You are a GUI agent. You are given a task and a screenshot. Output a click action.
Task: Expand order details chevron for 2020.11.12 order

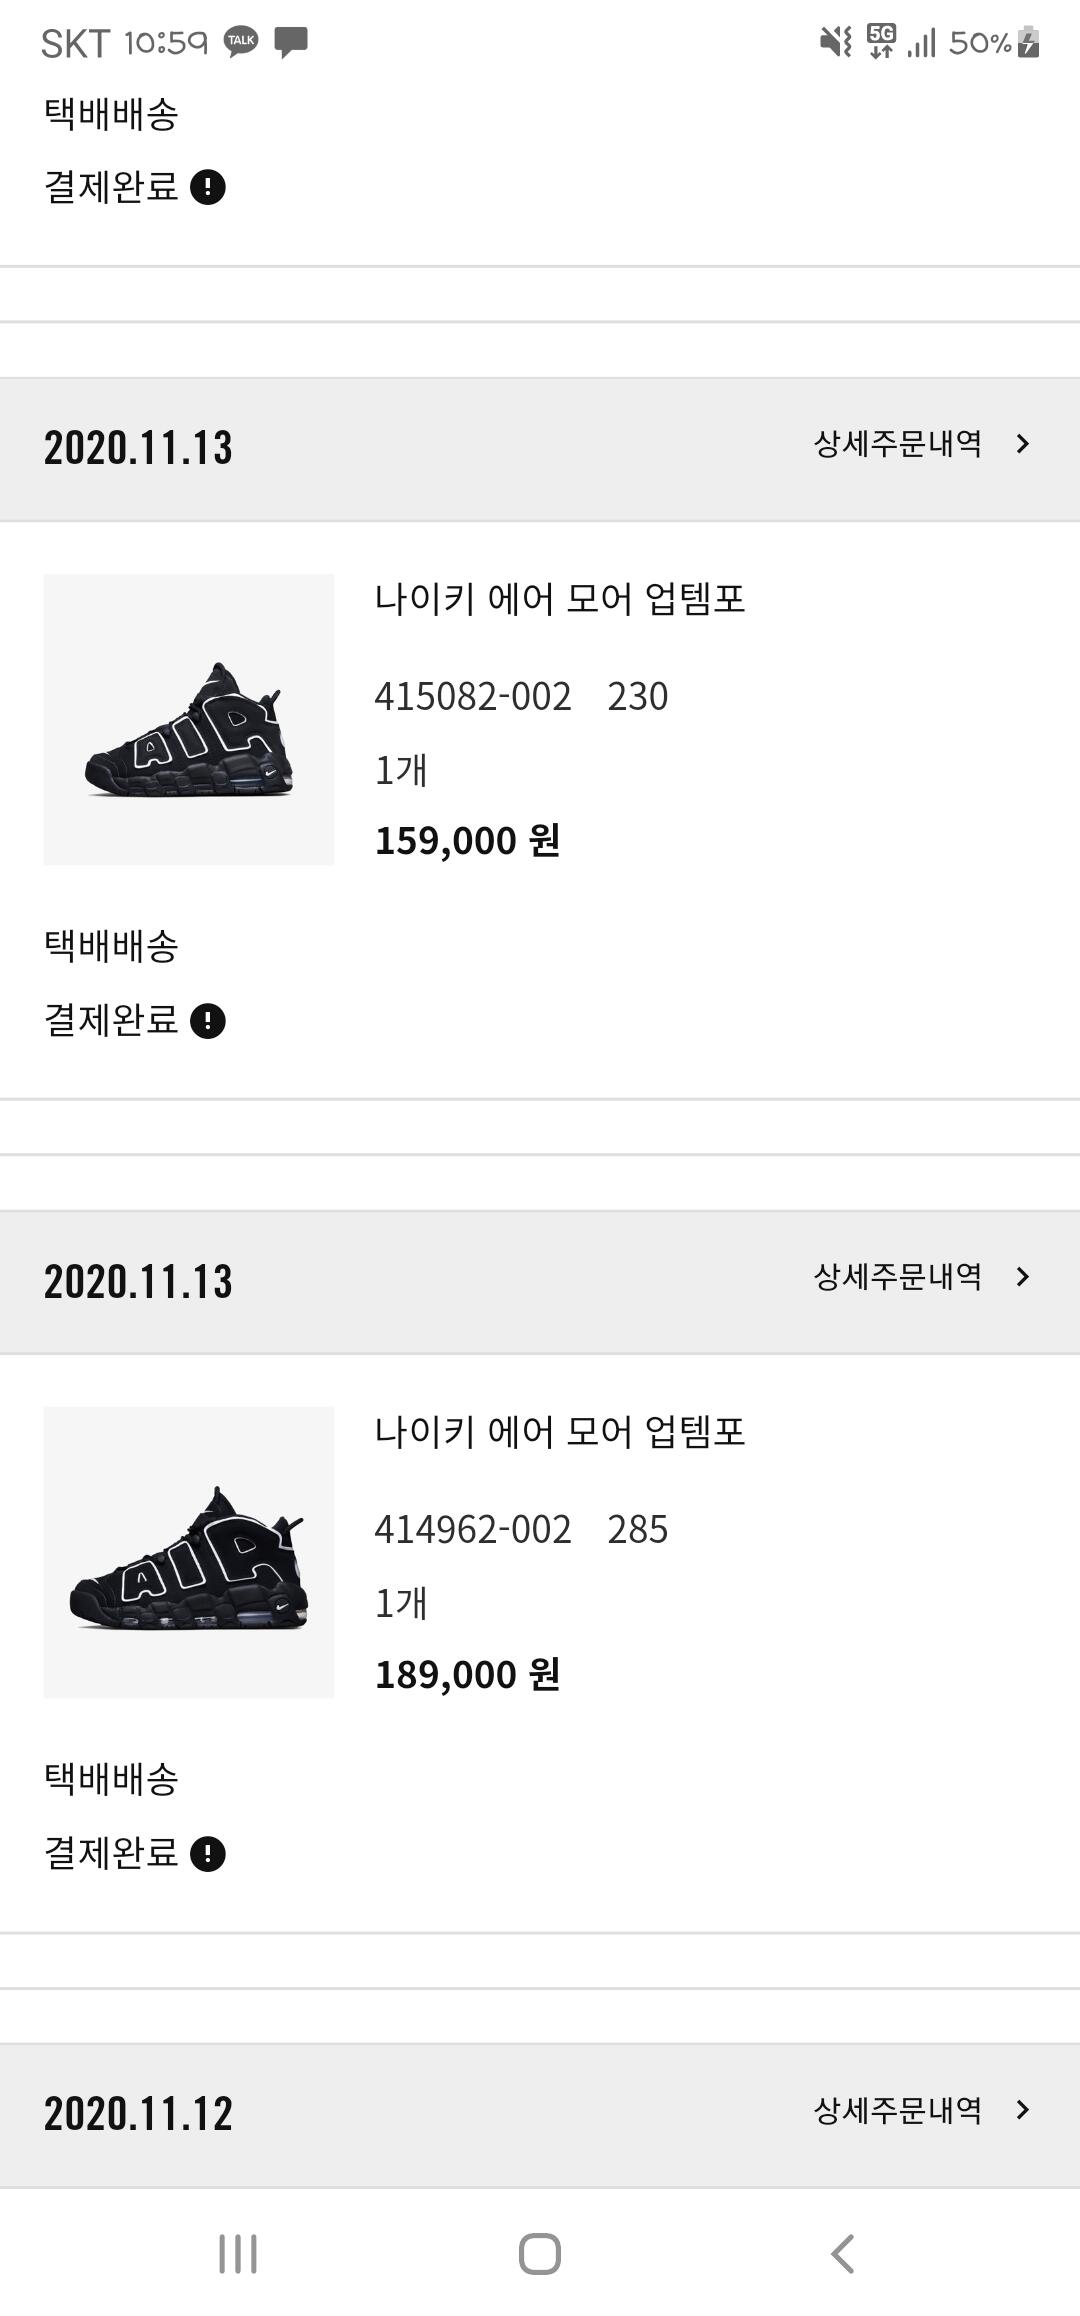1022,2110
